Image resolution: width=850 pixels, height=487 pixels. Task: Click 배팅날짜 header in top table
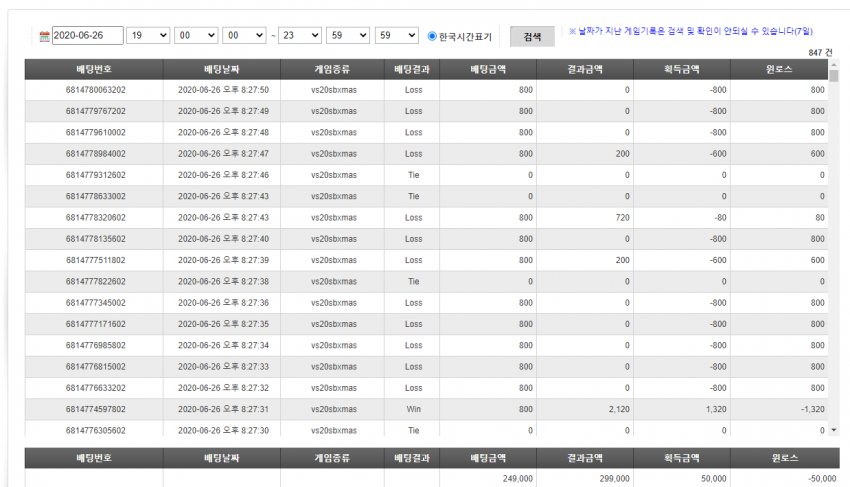coord(222,69)
